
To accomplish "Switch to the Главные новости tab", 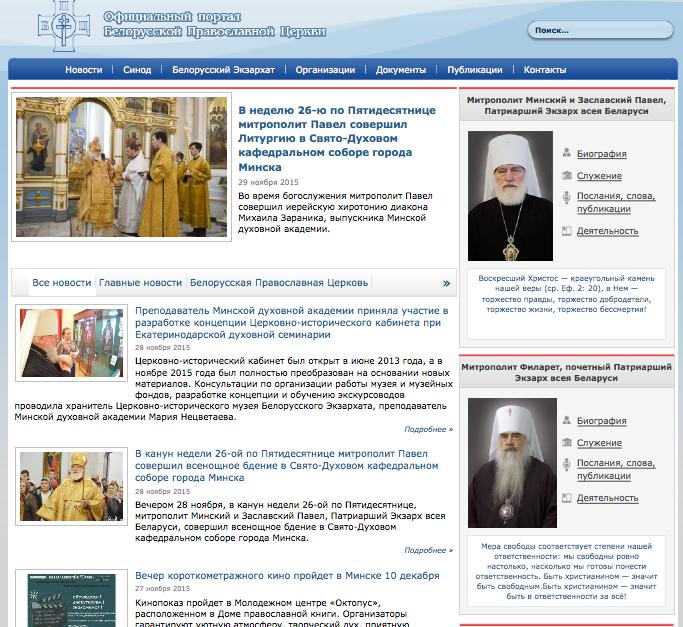I will 140,283.
